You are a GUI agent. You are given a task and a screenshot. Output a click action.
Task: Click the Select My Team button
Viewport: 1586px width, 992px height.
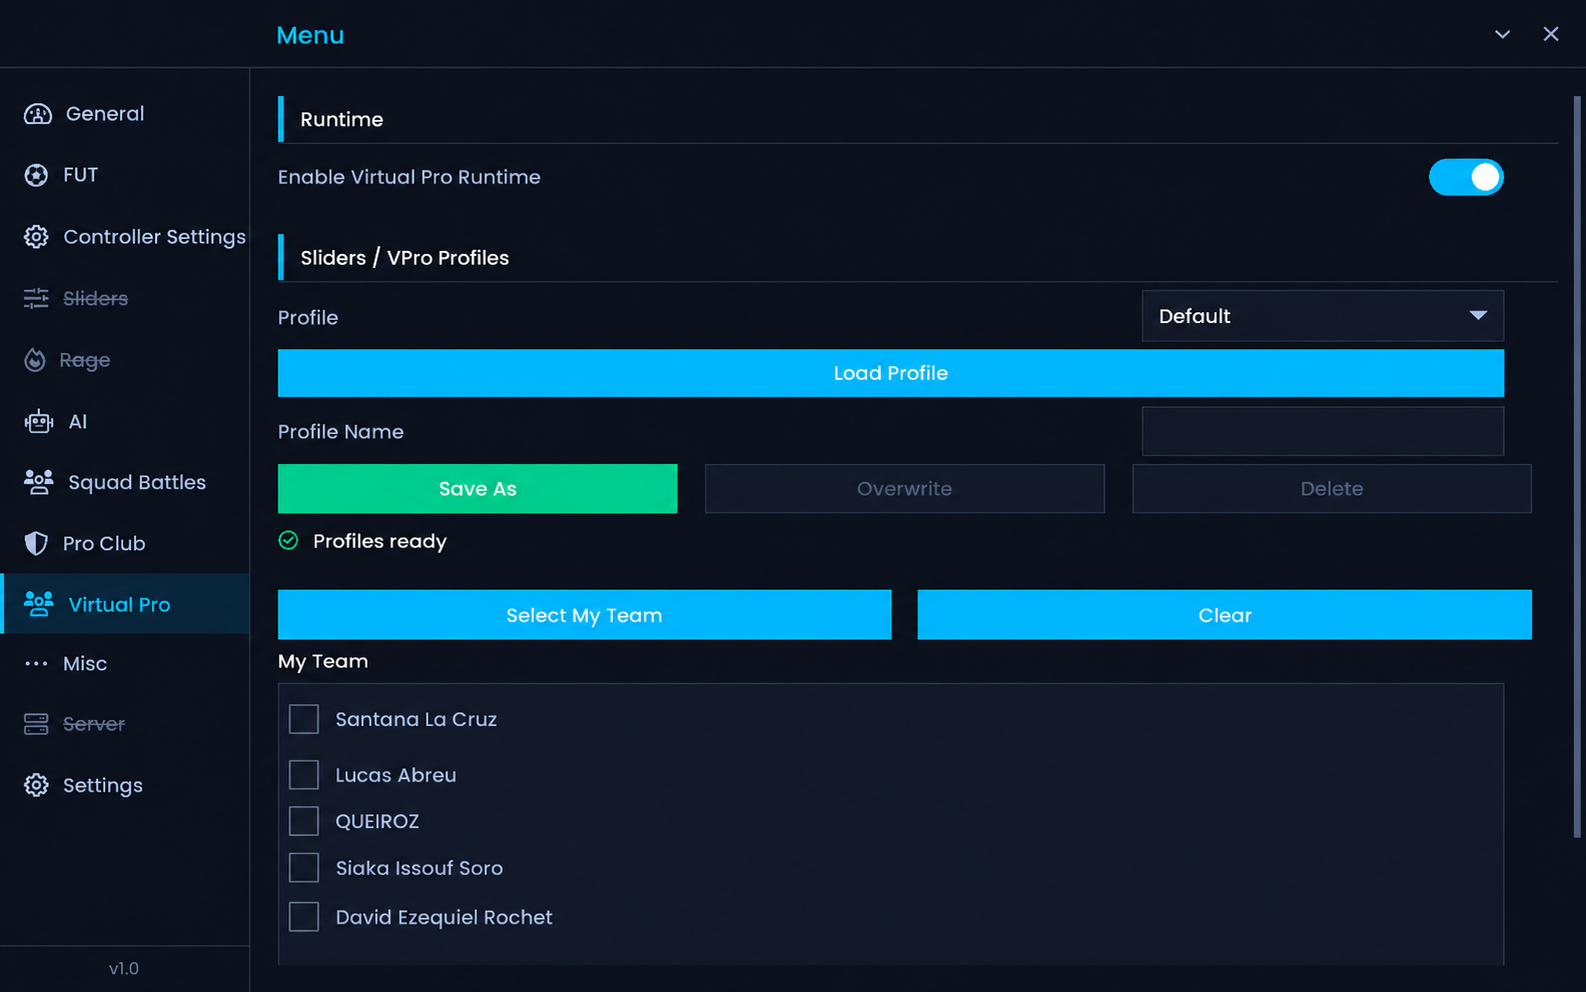pyautogui.click(x=584, y=615)
